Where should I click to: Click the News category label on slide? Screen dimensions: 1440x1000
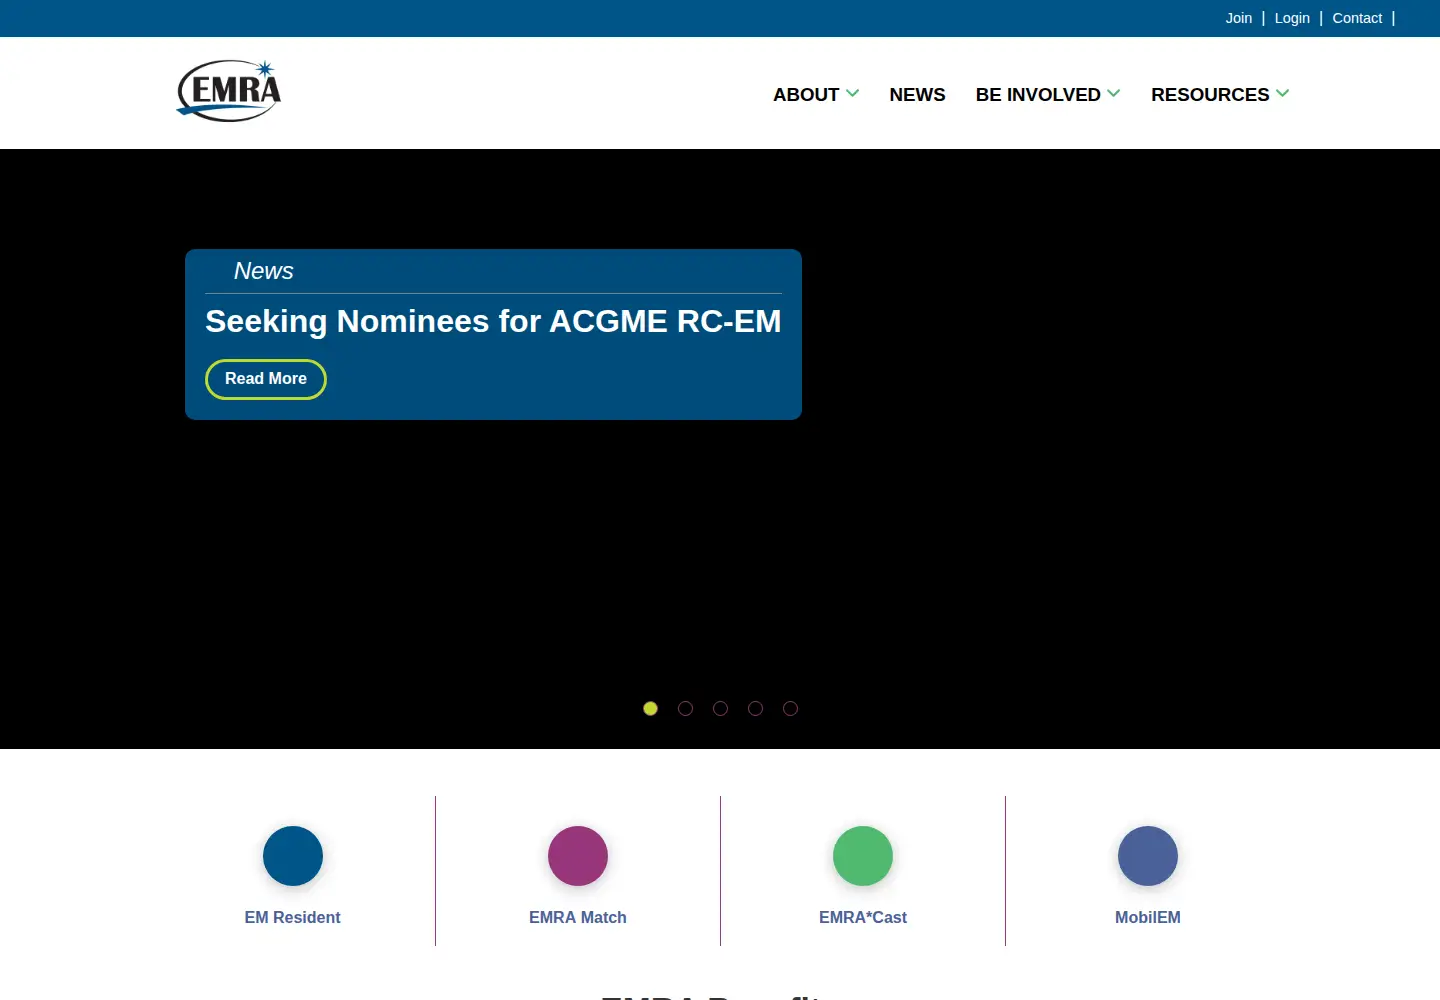coord(264,271)
